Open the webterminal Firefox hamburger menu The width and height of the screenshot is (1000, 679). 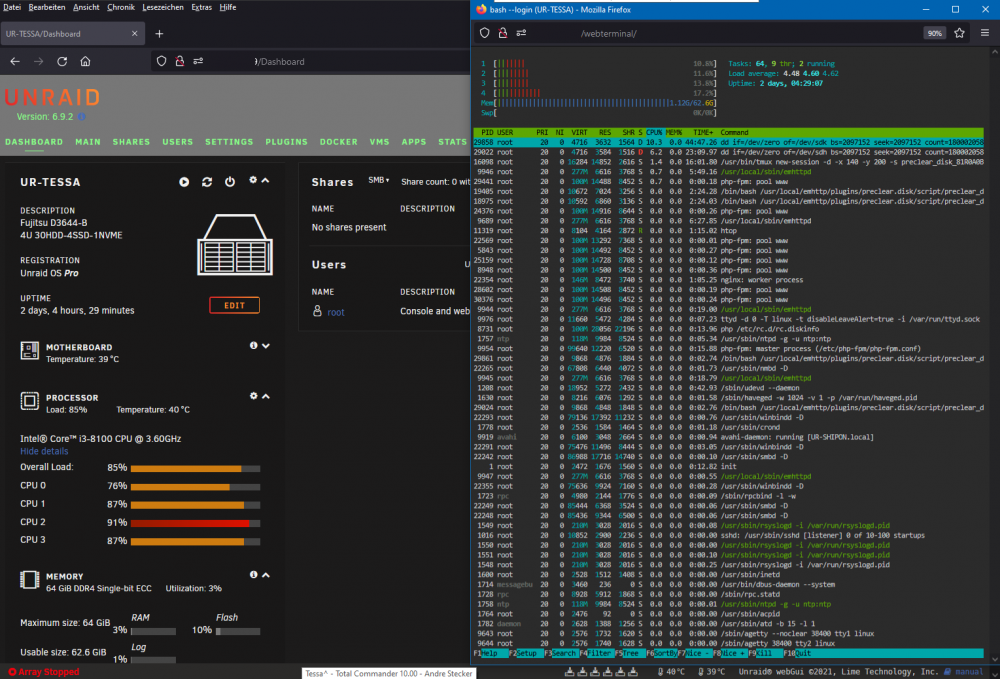tap(985, 33)
